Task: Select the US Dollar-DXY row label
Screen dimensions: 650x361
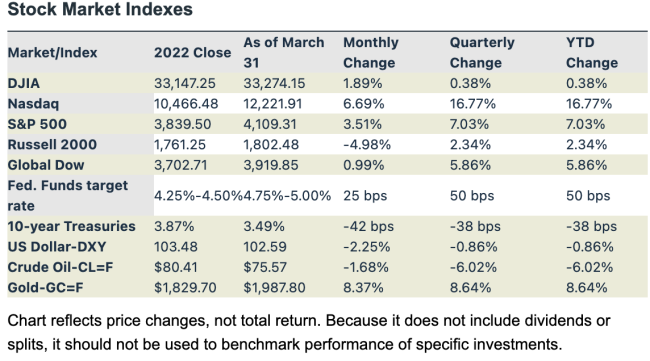Action: pos(57,247)
